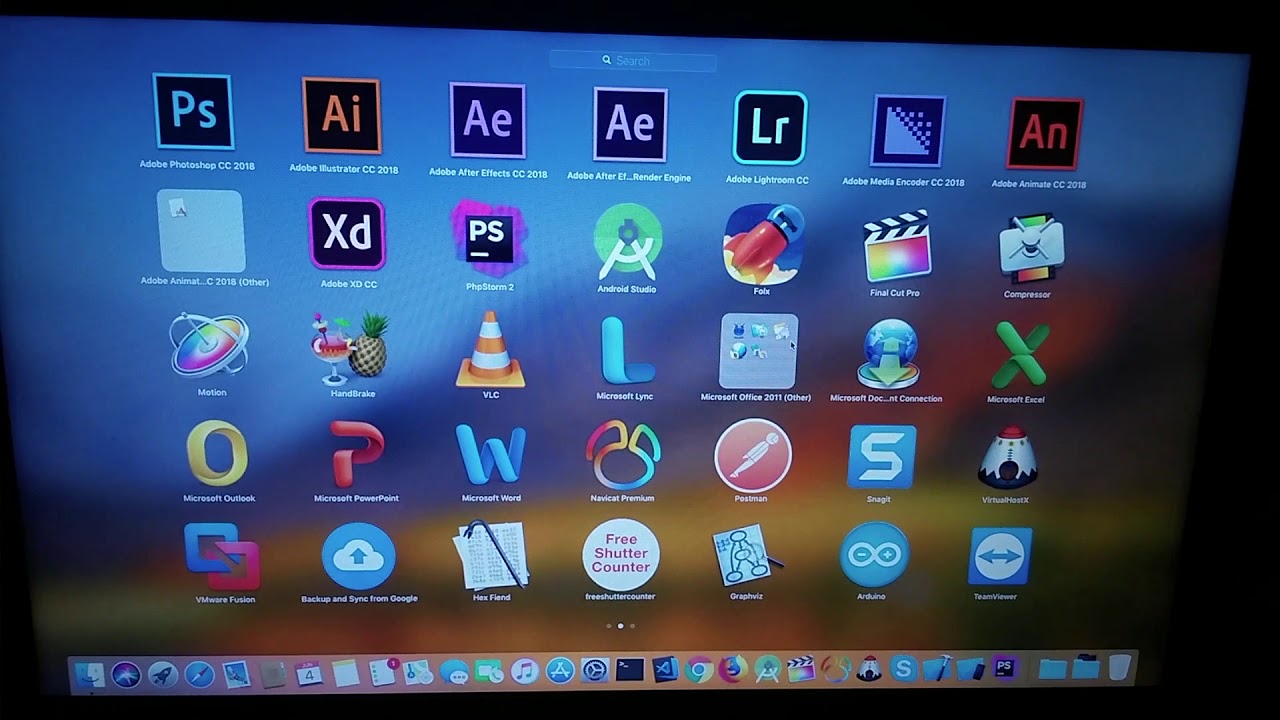Viewport: 1280px width, 720px height.
Task: Open Microsoft Office 2011 (Other) folder
Action: pos(759,351)
